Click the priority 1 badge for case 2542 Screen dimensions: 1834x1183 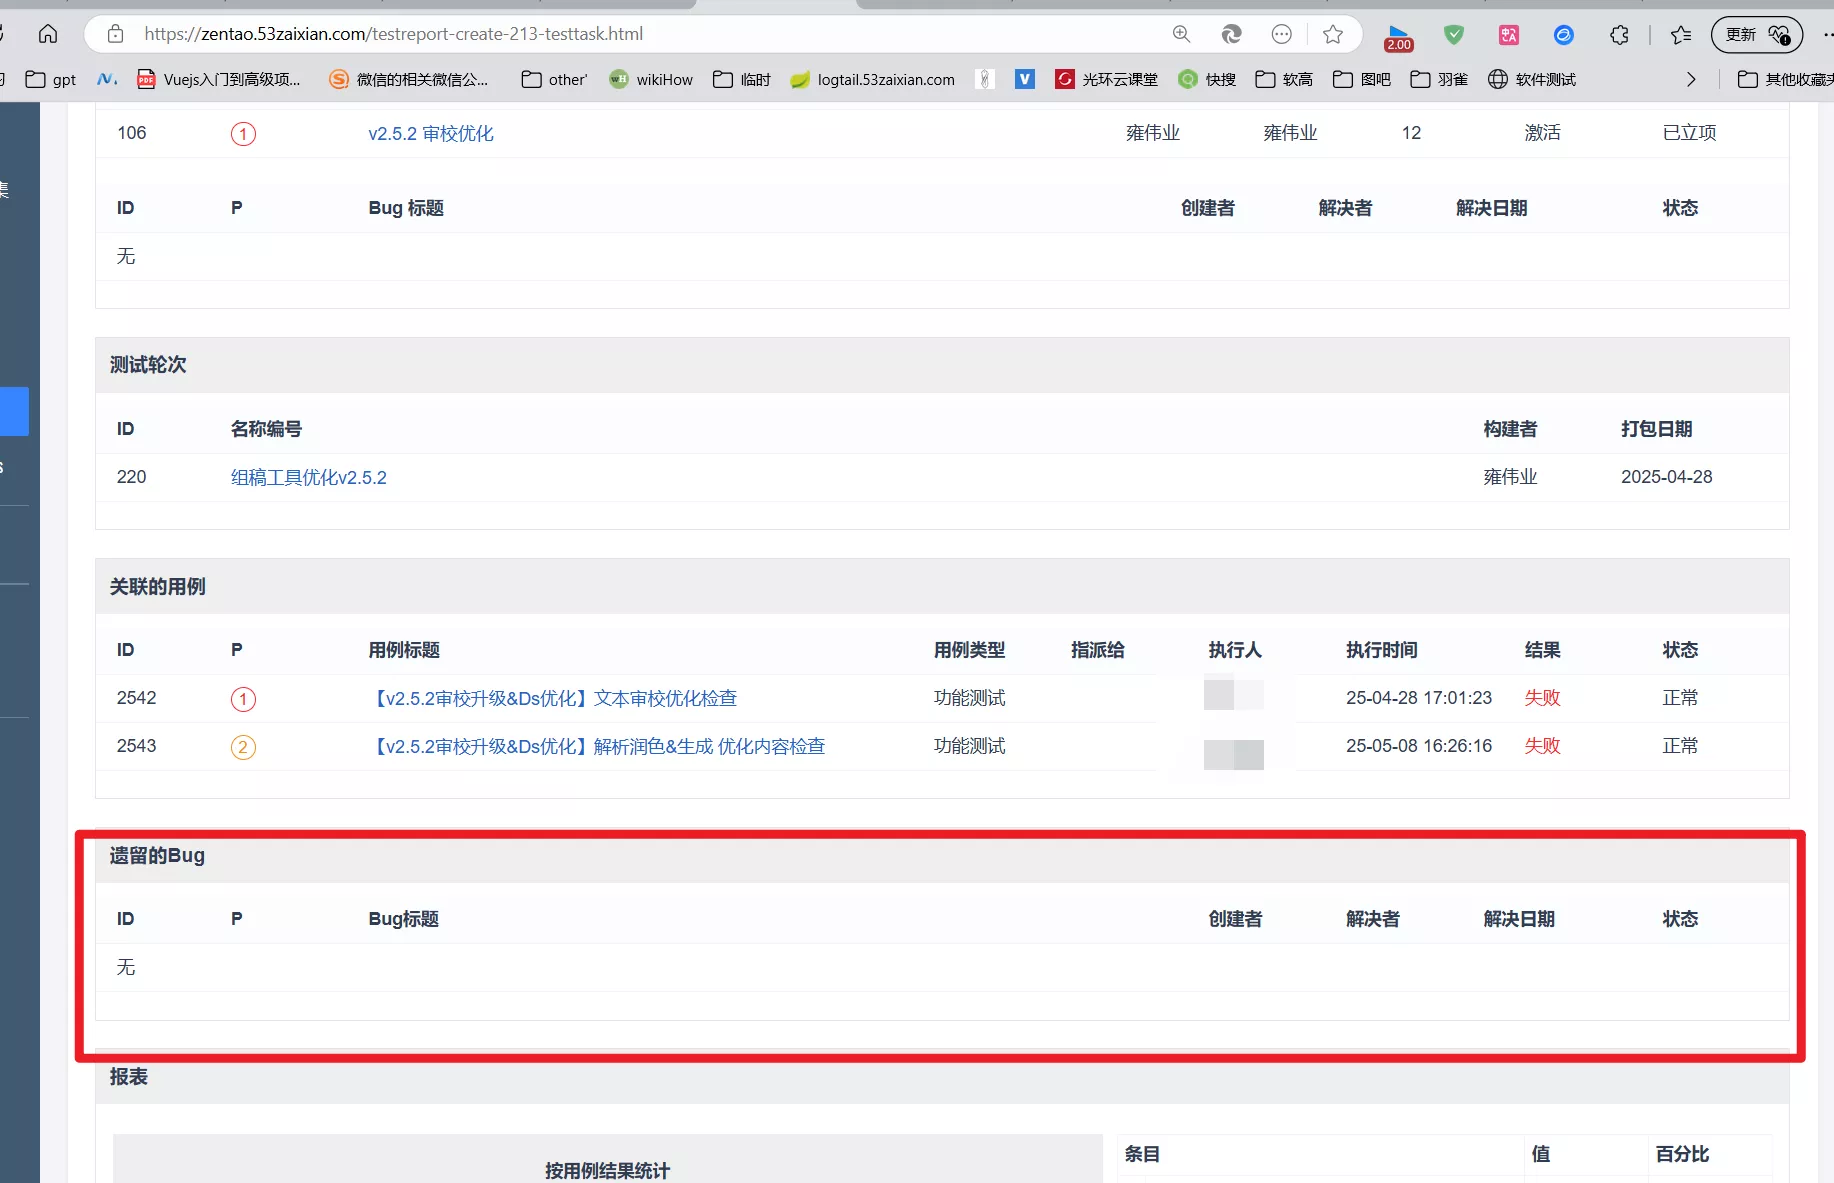243,699
